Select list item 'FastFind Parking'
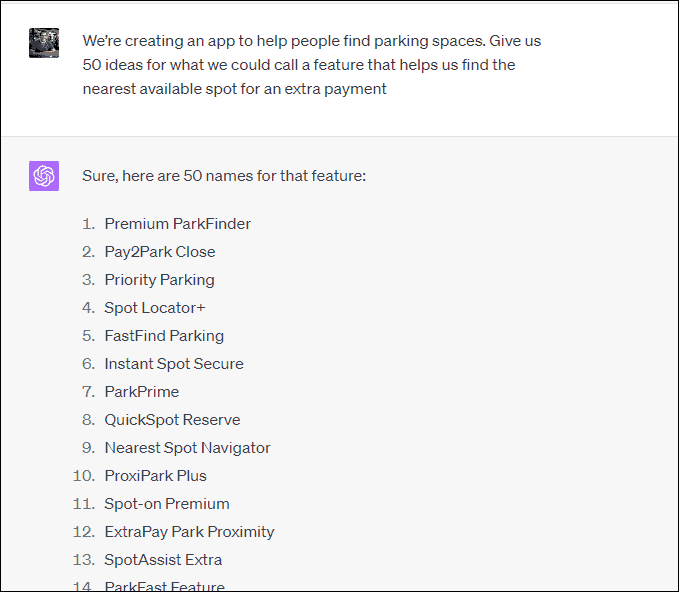Viewport: 679px width, 592px height. [x=164, y=336]
